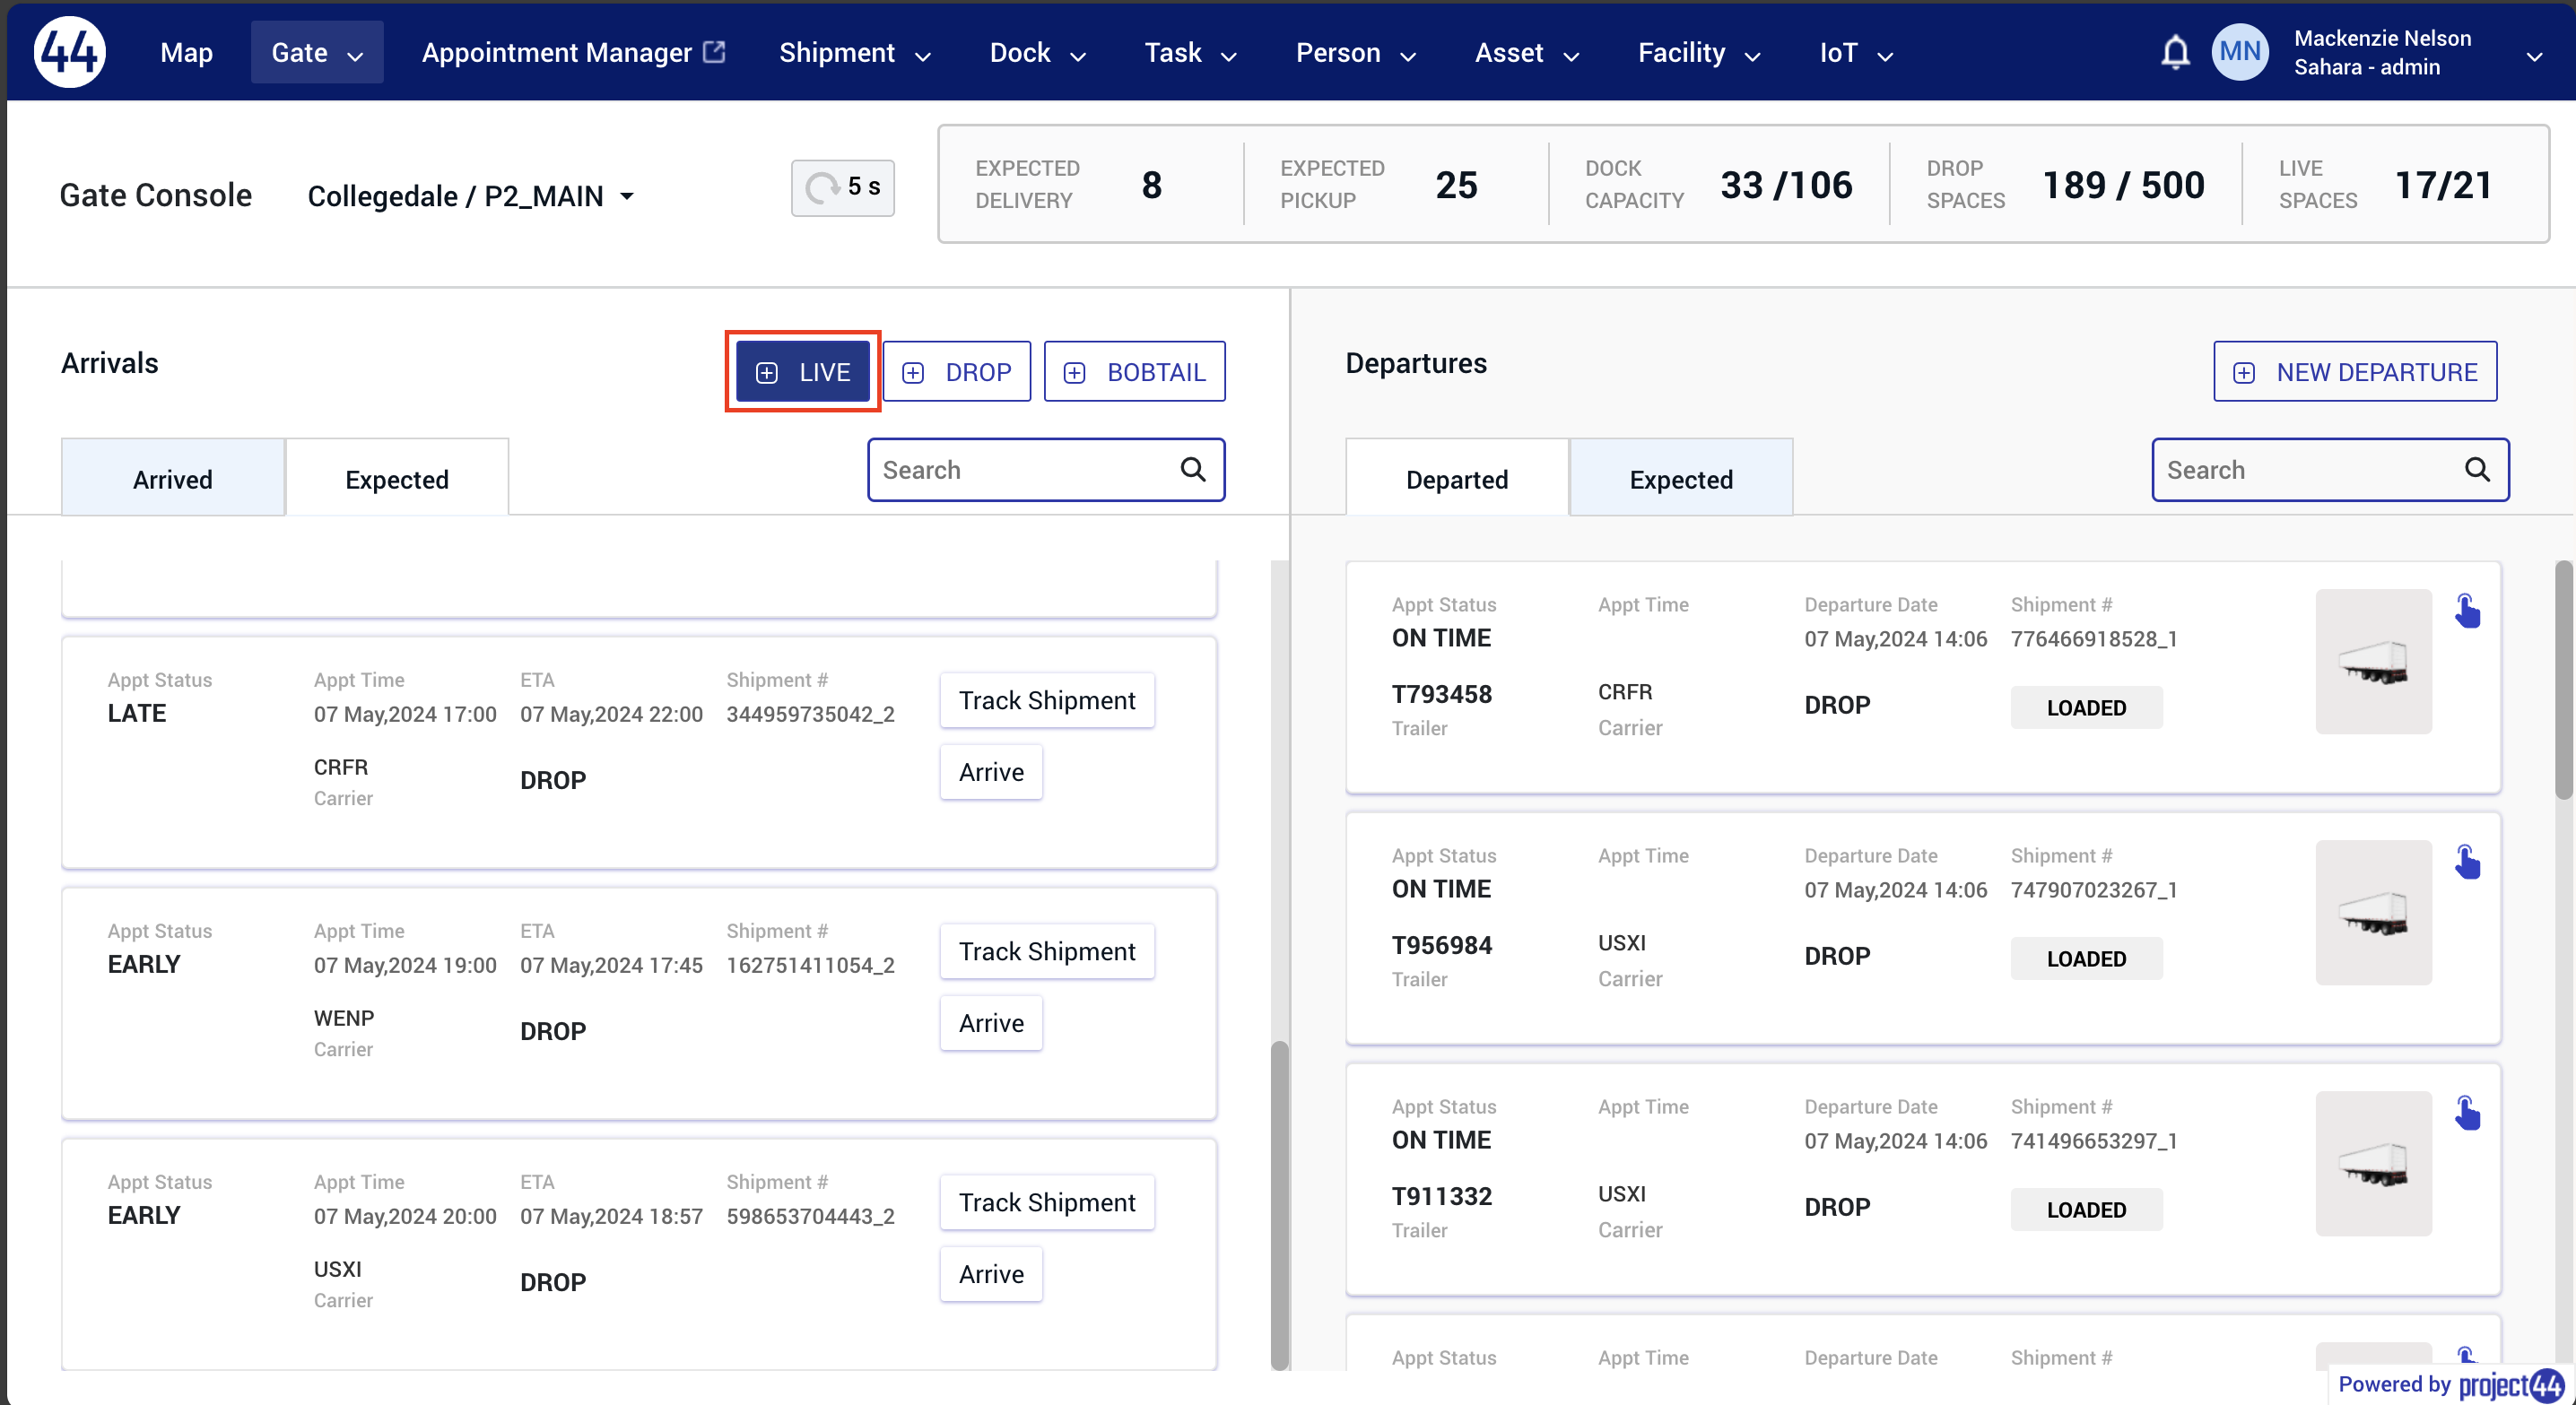2576x1405 pixels.
Task: Click the Drop Spaces value 189 / 500
Action: pyautogui.click(x=2123, y=185)
